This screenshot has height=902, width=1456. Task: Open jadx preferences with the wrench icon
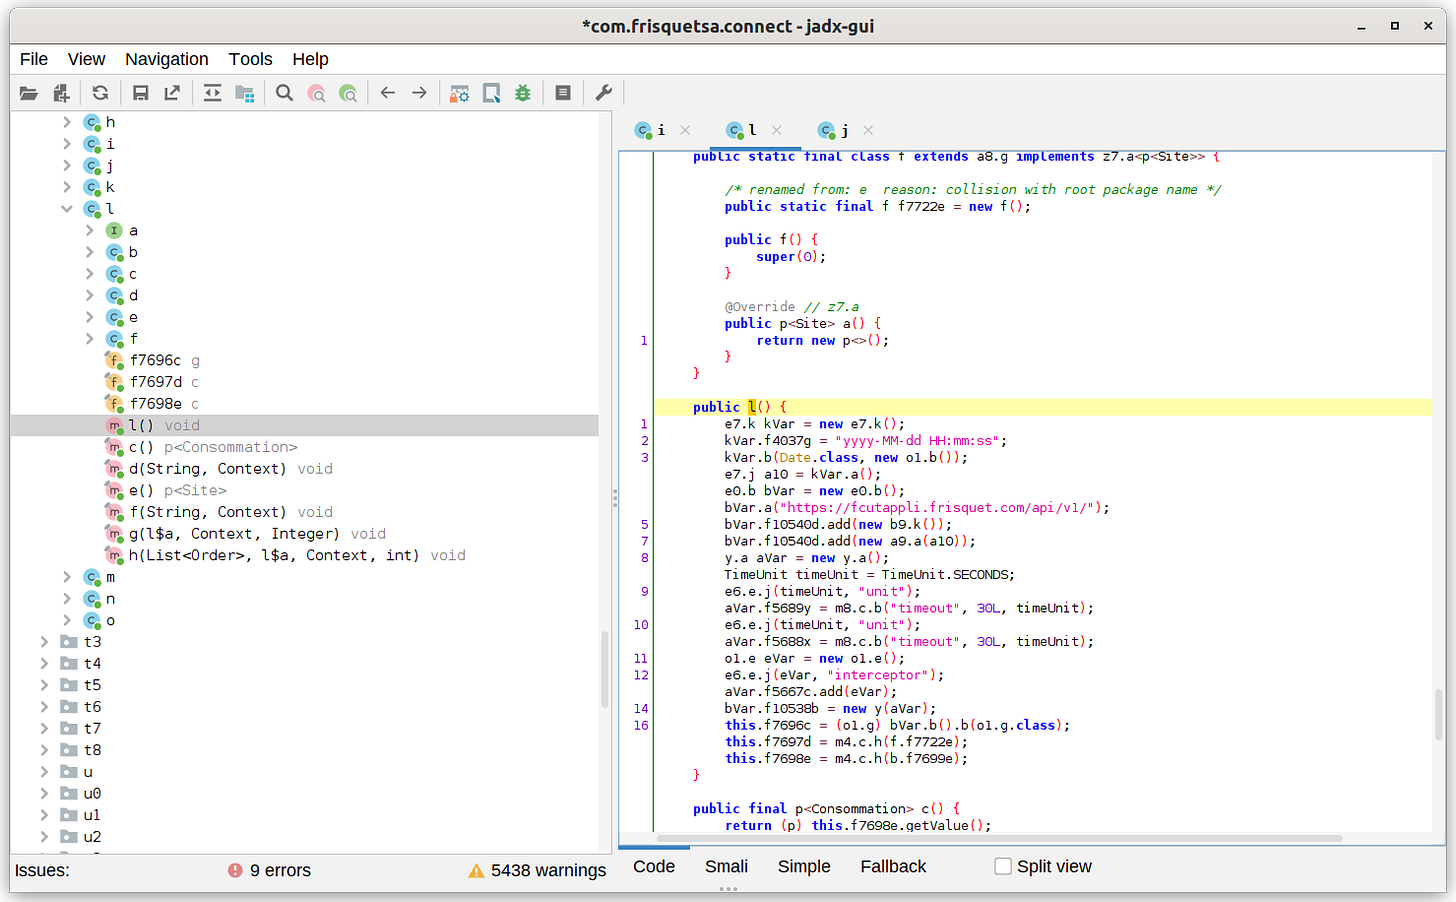602,92
